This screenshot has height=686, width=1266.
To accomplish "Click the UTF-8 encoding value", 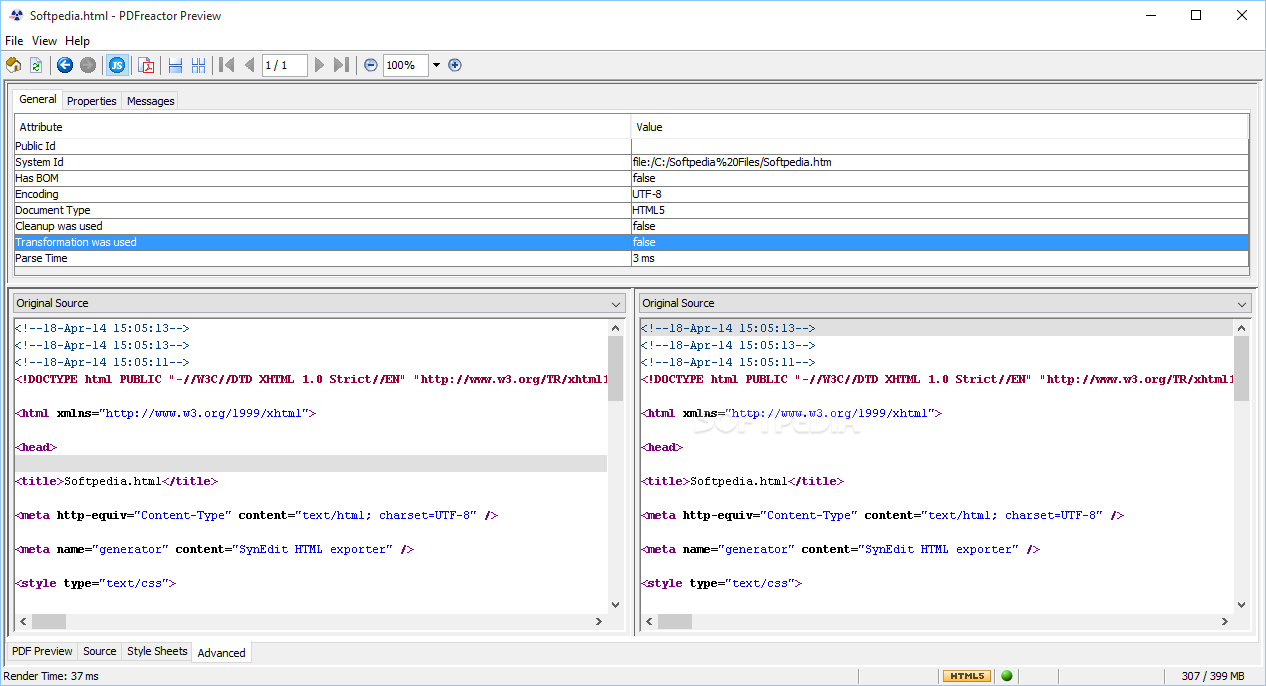I will pos(647,194).
